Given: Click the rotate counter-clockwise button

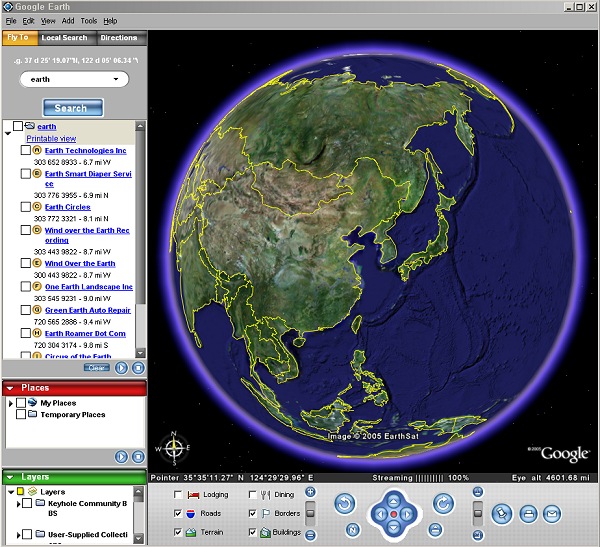Looking at the screenshot, I should pos(345,503).
